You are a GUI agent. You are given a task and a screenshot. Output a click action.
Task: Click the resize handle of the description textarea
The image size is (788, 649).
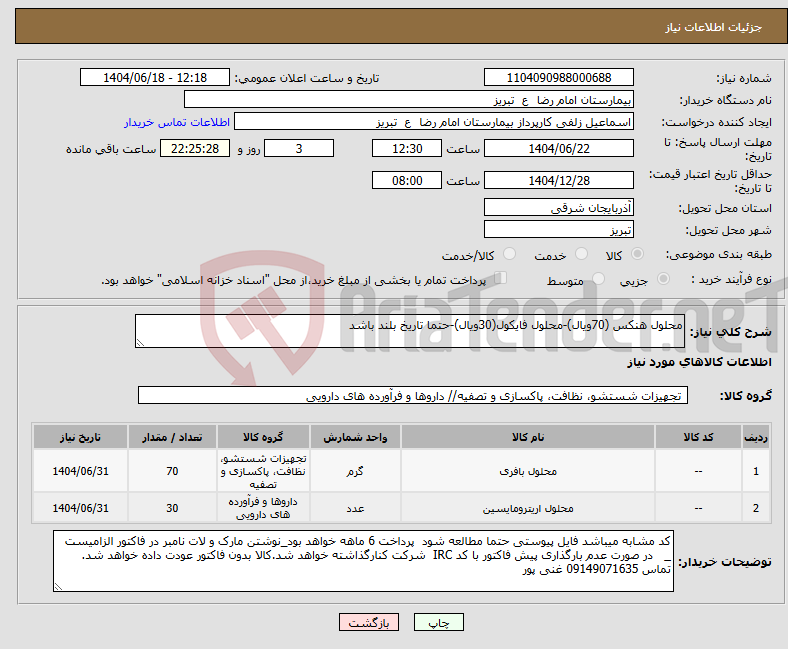140,343
